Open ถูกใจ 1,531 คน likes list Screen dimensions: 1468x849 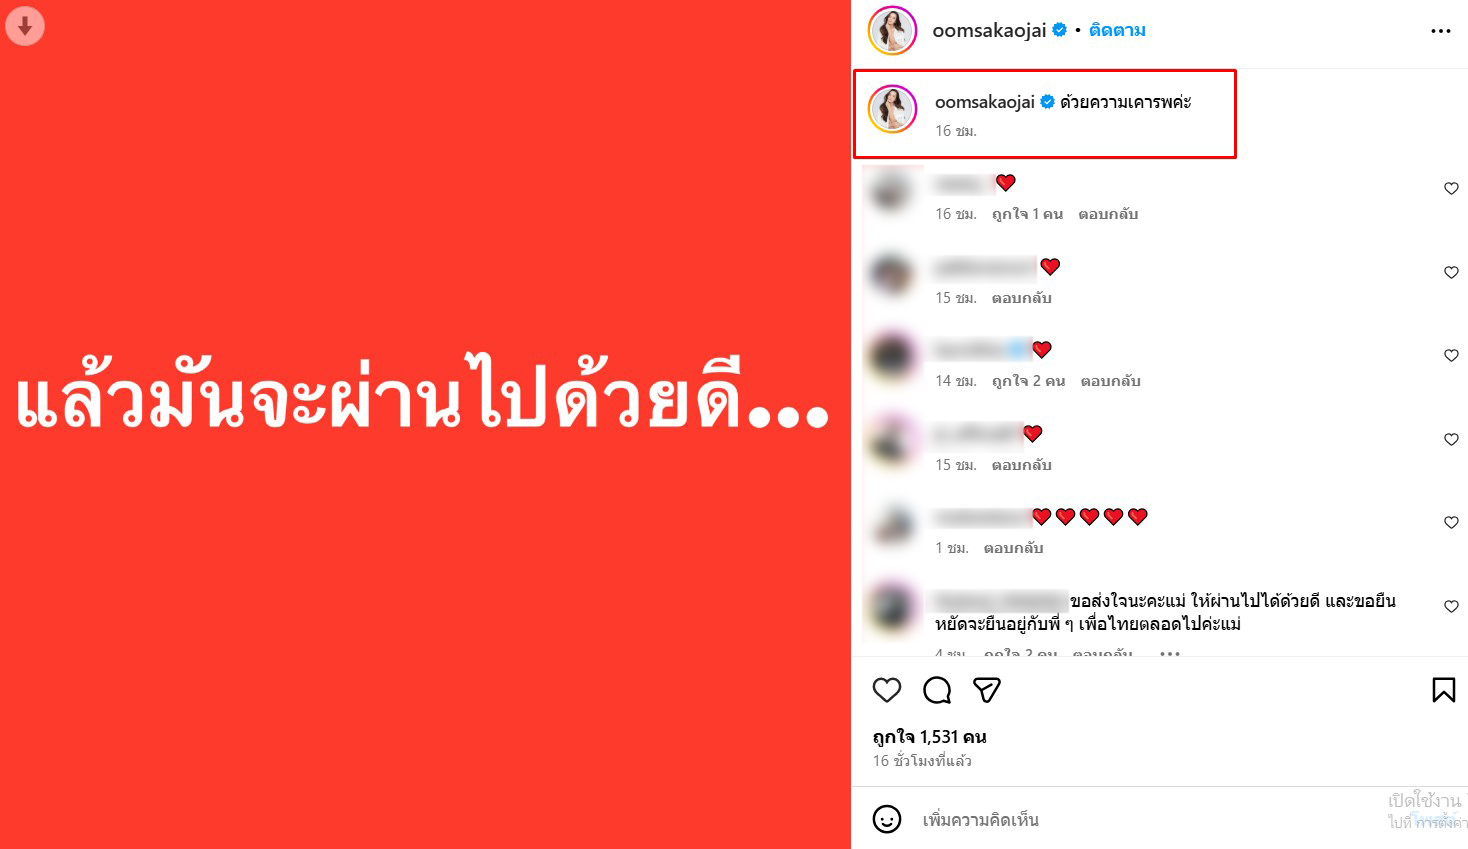pyautogui.click(x=930, y=737)
